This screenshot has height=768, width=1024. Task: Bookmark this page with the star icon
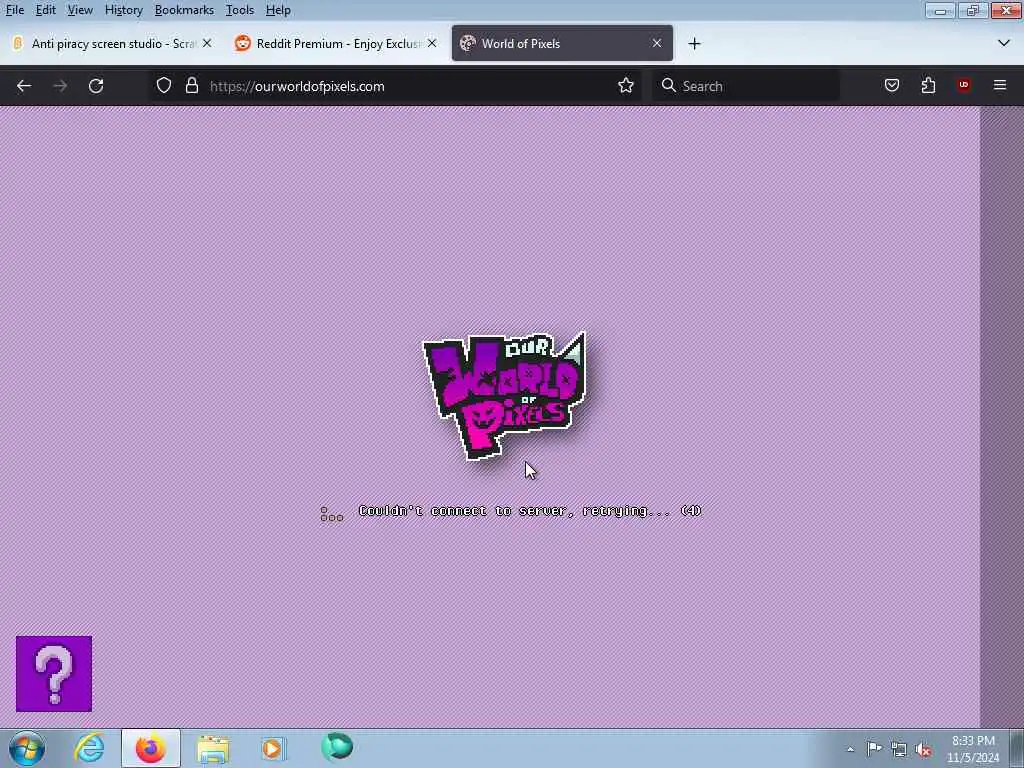coord(626,86)
